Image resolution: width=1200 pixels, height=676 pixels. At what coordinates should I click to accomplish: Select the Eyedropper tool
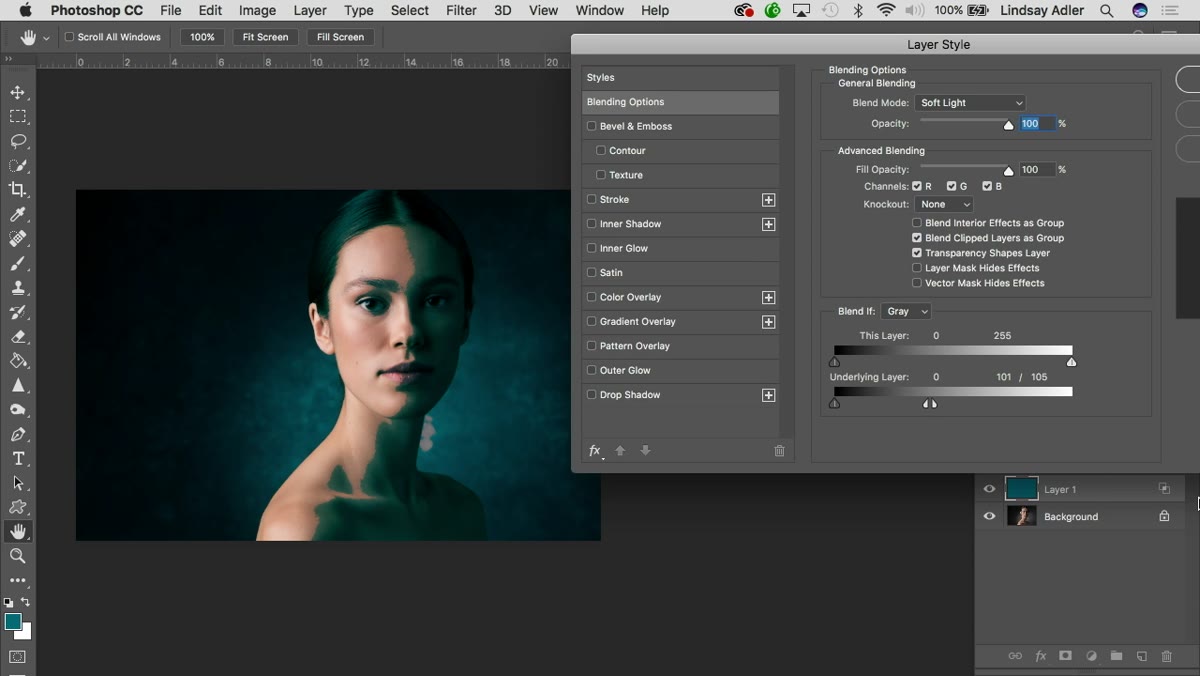tap(18, 215)
